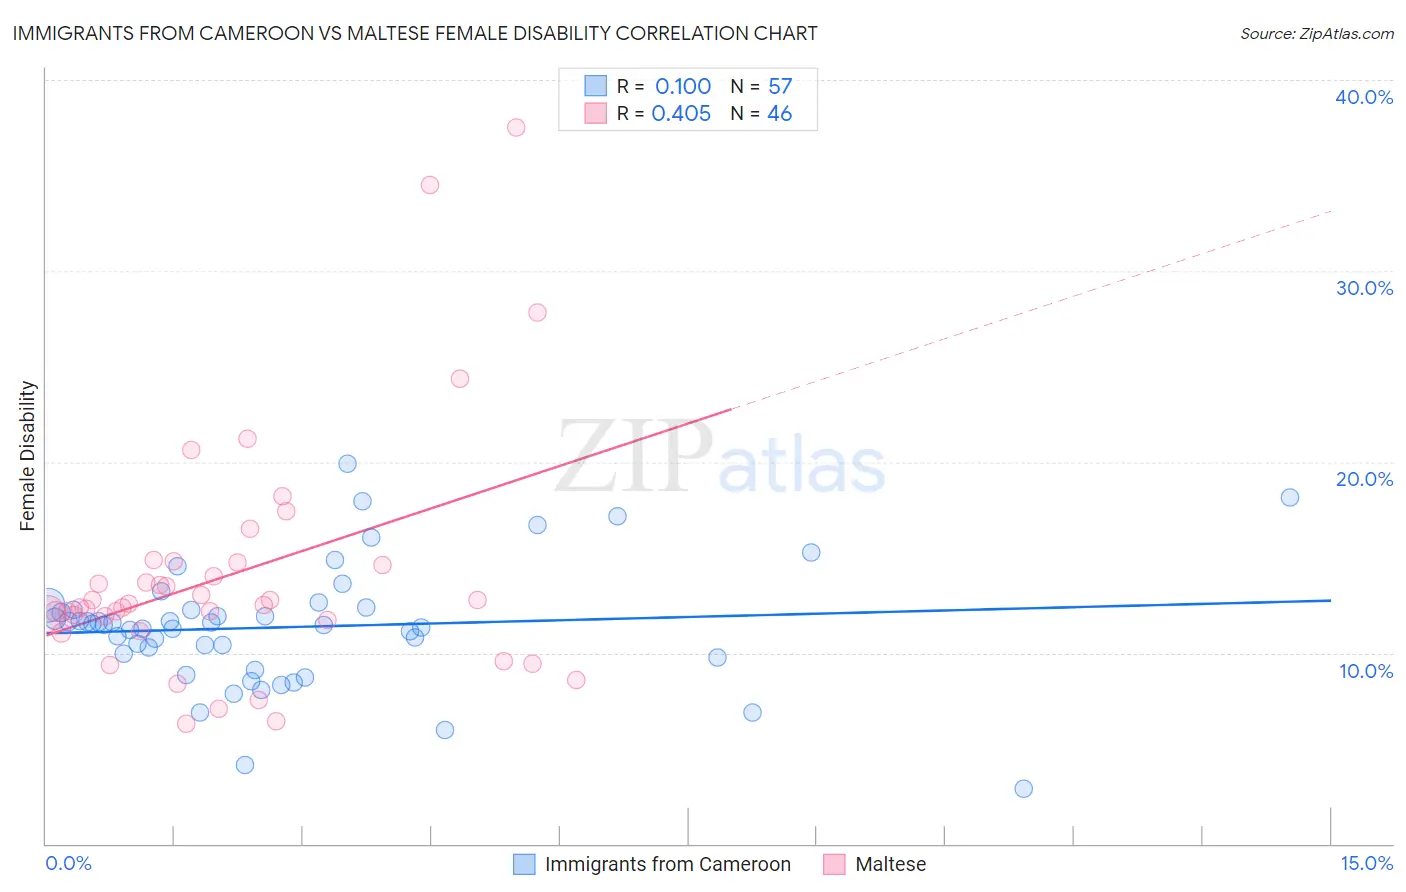Image resolution: width=1406 pixels, height=892 pixels.
Task: Click the 0.0% x-axis label
Action: pyautogui.click(x=68, y=863)
